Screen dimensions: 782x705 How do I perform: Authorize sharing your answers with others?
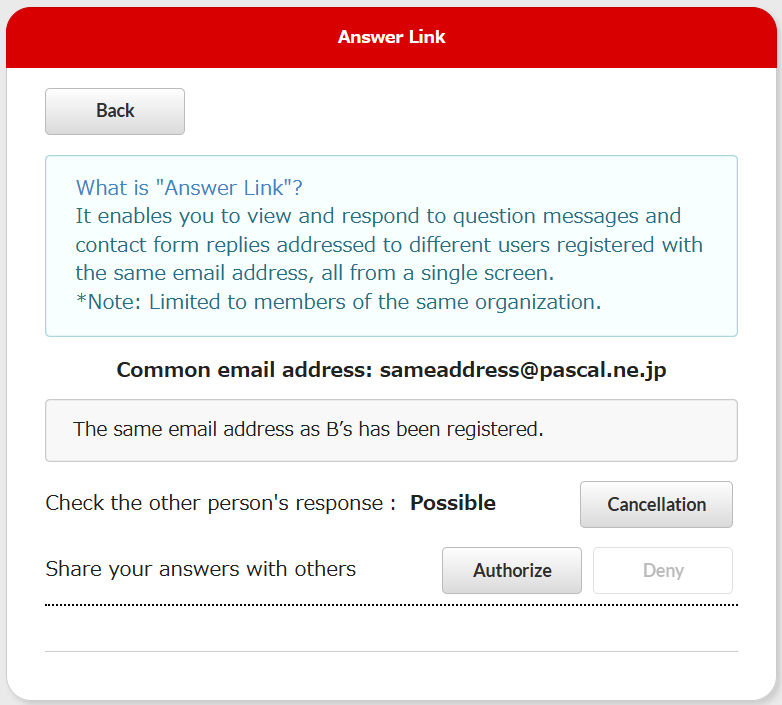[512, 570]
